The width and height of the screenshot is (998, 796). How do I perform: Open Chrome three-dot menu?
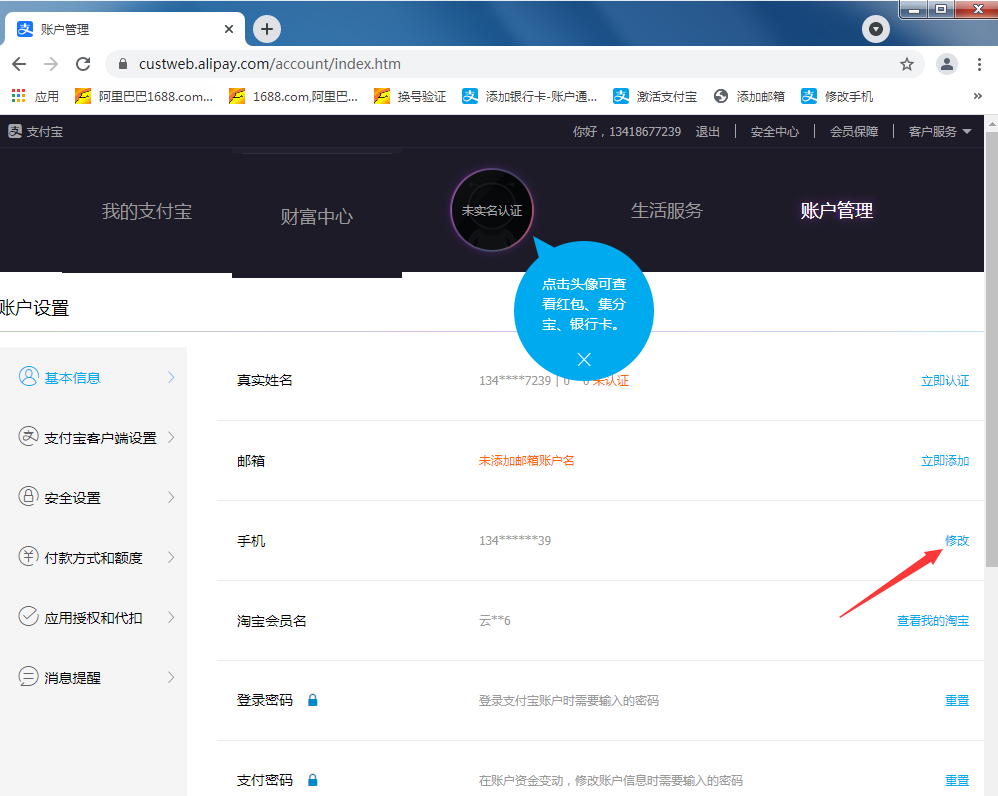tap(979, 64)
